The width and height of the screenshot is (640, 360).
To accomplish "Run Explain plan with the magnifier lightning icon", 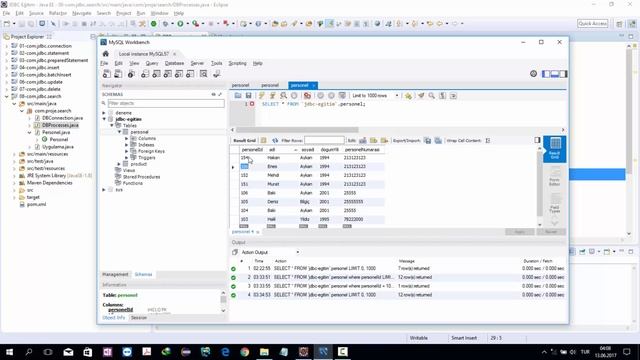I will 283,96.
